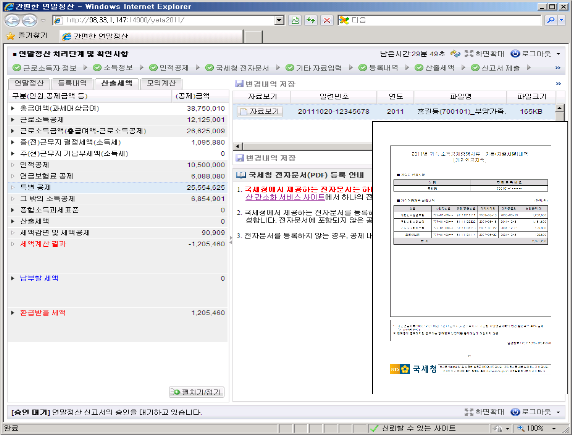The image size is (572, 439).
Task: Click the PDF document preview thumbnail
Action: tap(470, 258)
